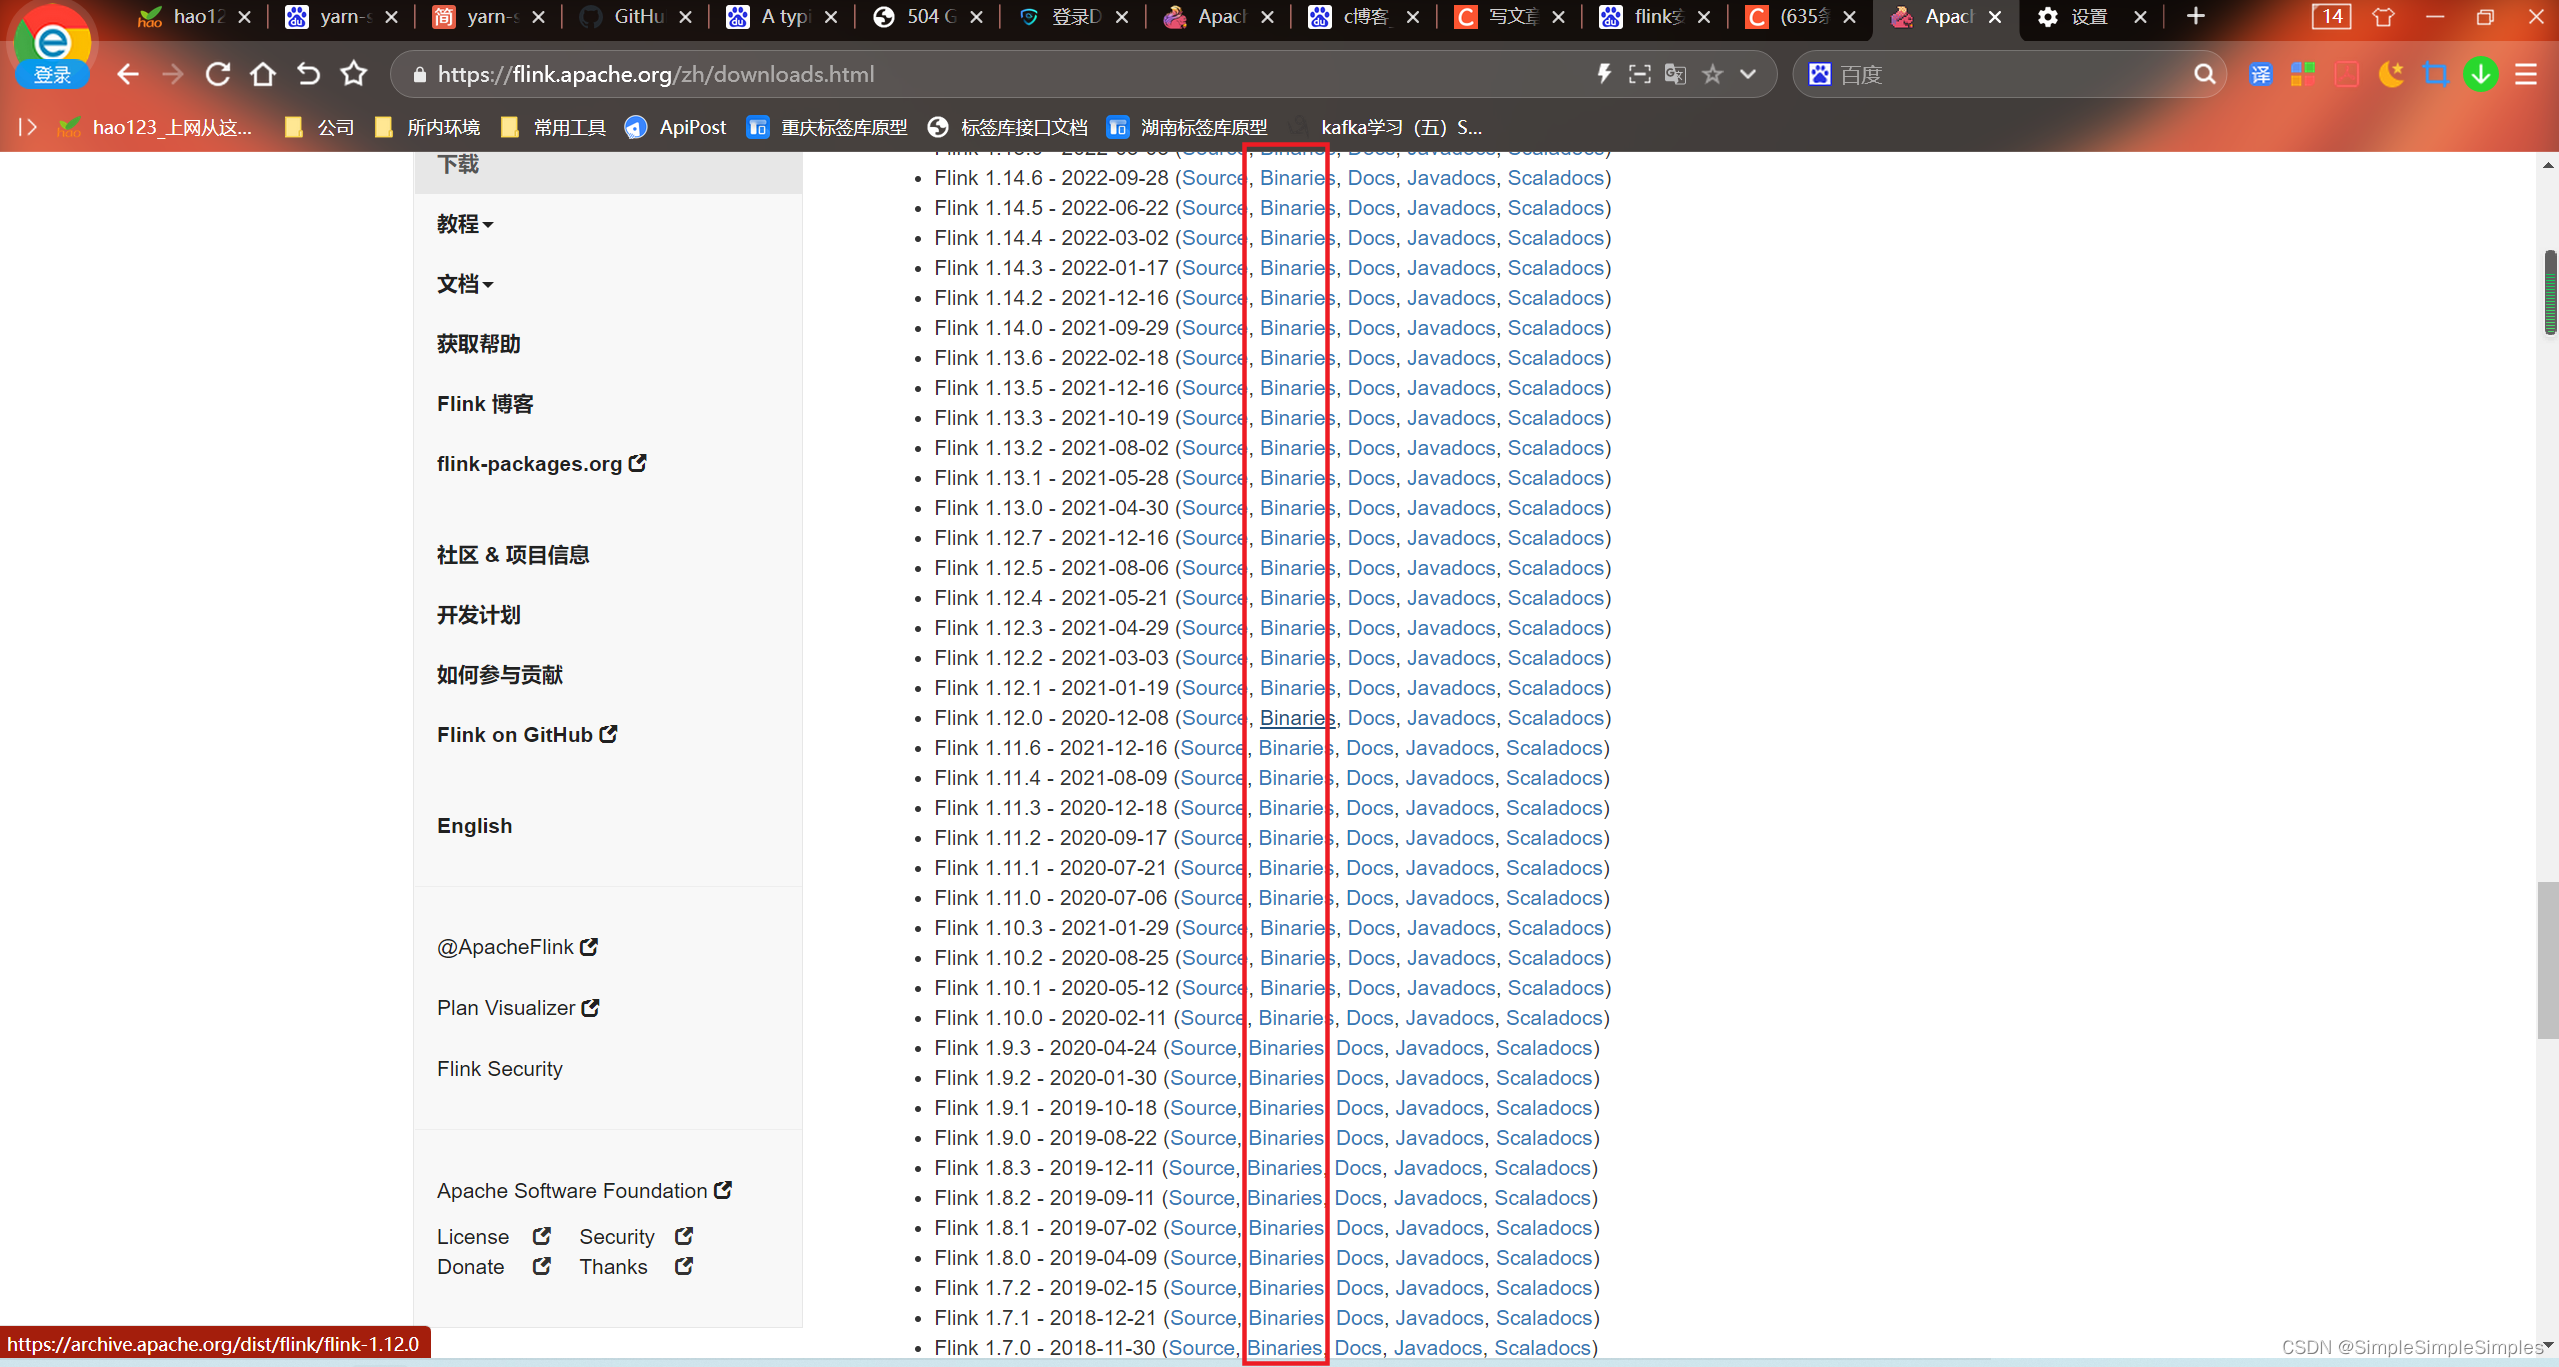The image size is (2559, 1367).
Task: Open the hamburger main menu icon
Action: [x=2526, y=74]
